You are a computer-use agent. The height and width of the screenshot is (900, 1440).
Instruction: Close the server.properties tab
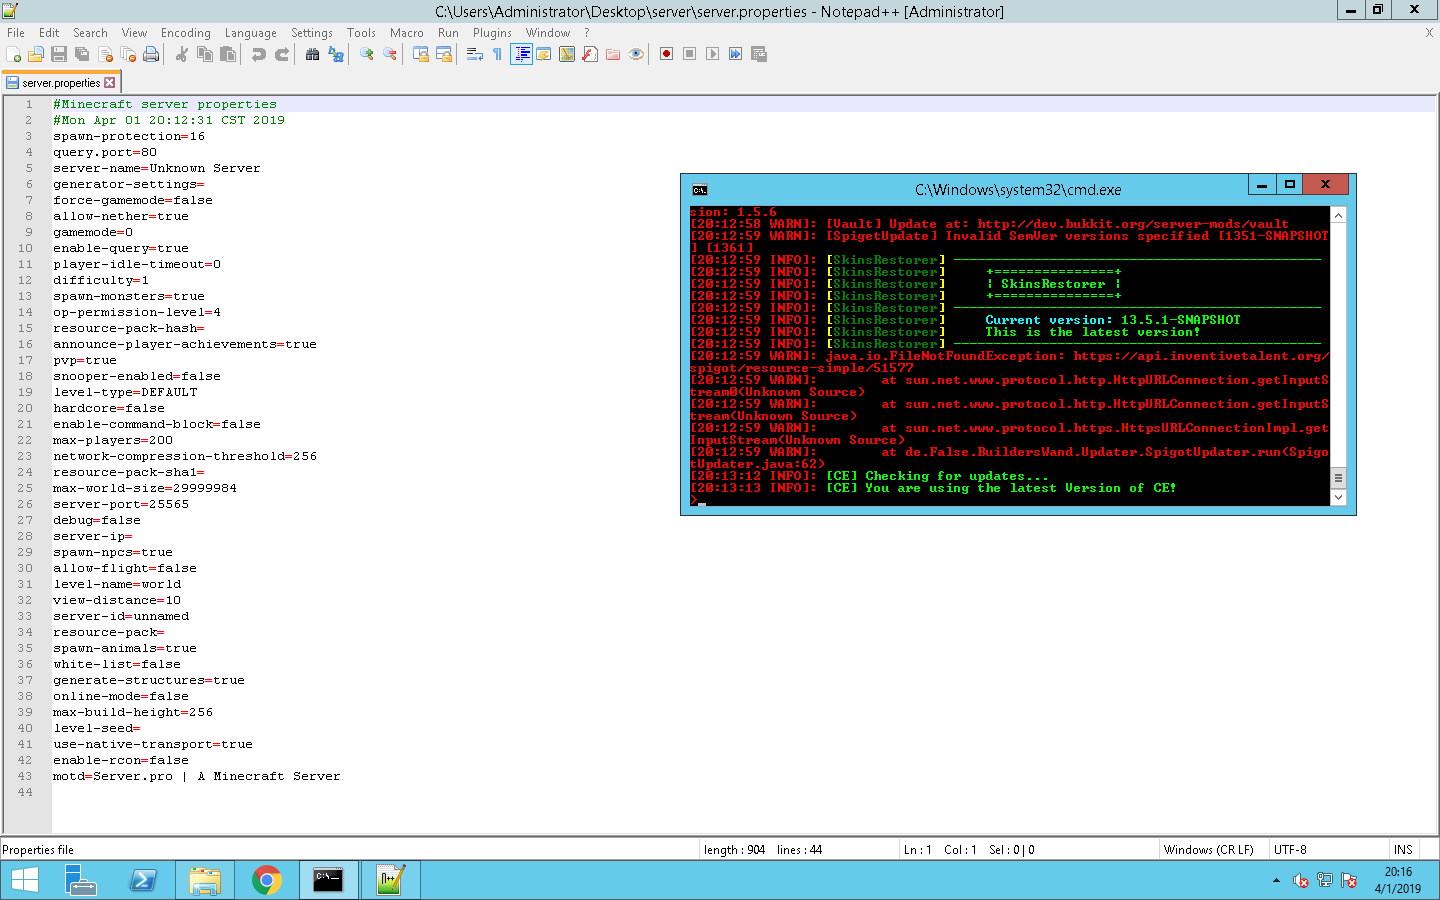[x=110, y=83]
